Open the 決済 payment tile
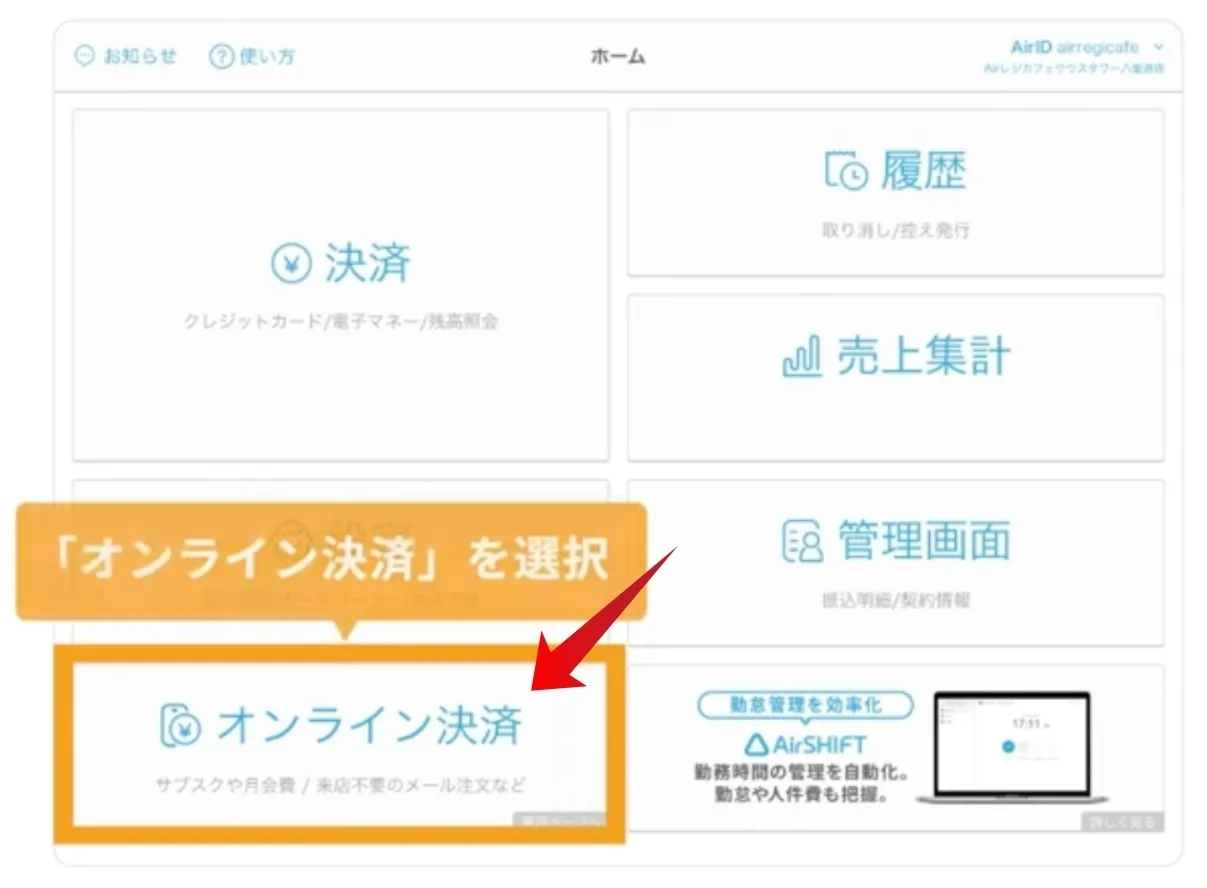Image resolution: width=1207 pixels, height=888 pixels. pyautogui.click(x=341, y=285)
